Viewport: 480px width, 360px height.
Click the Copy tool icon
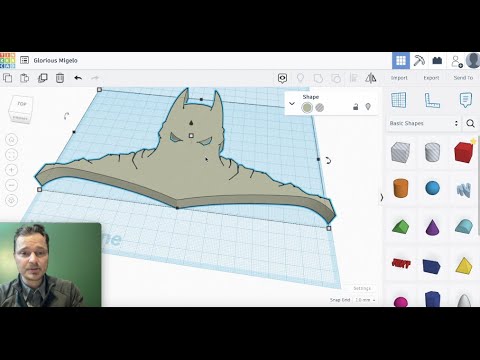[x=7, y=78]
